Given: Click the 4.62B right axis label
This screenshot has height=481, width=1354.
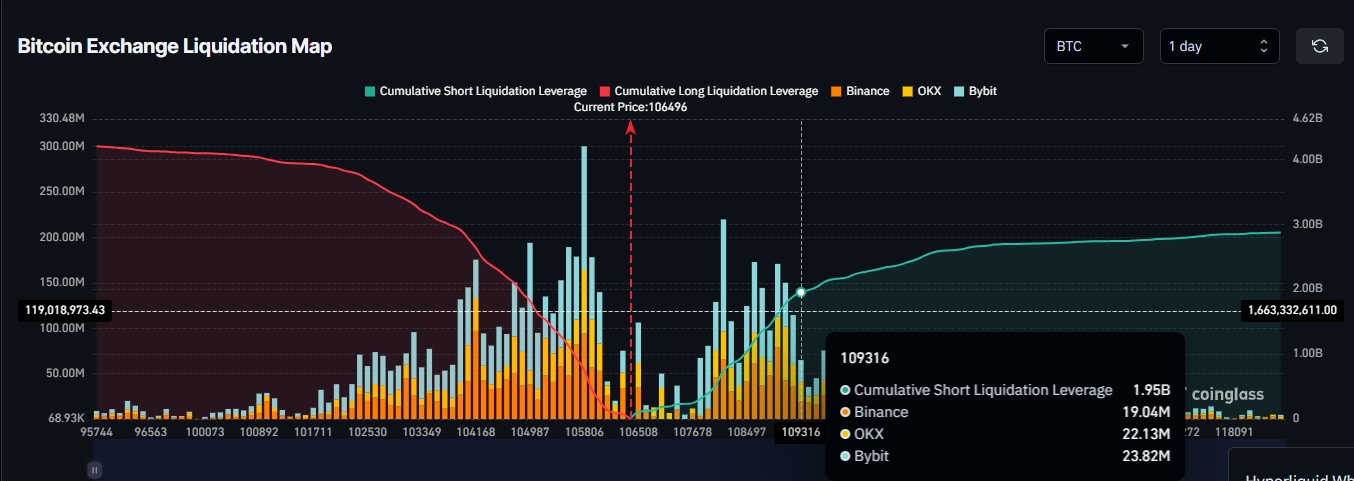Looking at the screenshot, I should pyautogui.click(x=1307, y=118).
